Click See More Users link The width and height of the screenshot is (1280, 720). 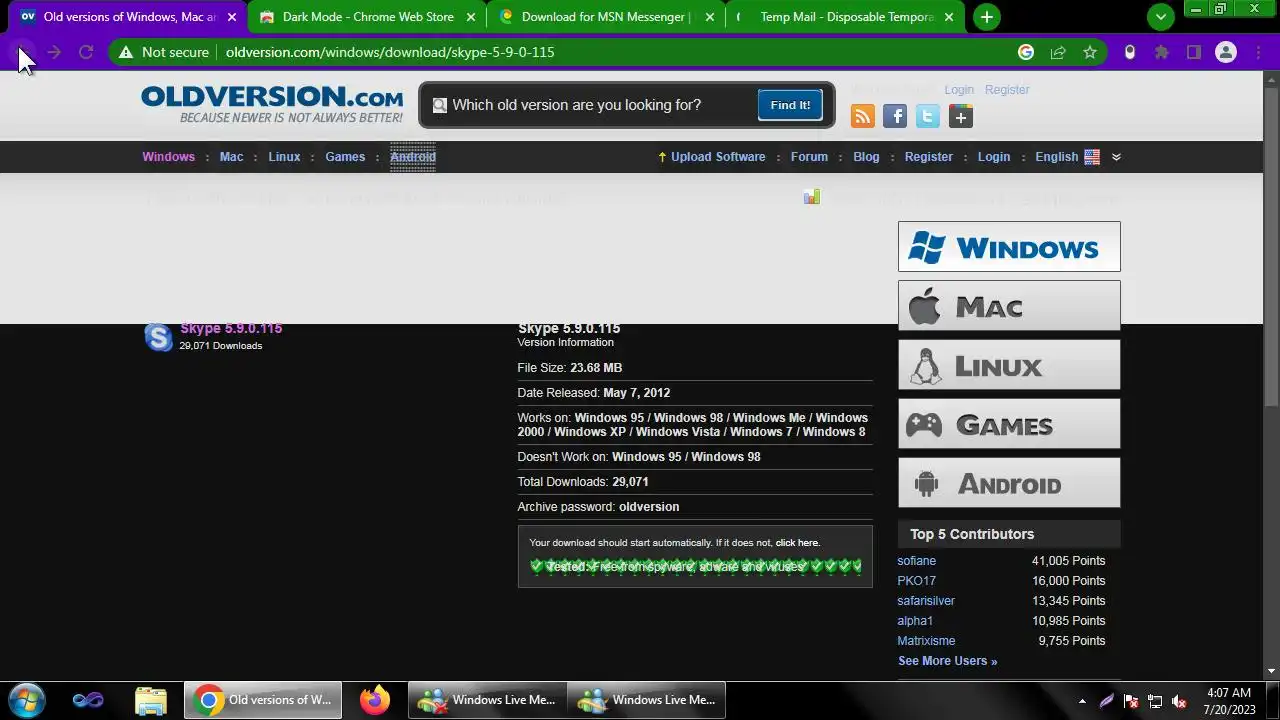click(x=947, y=661)
